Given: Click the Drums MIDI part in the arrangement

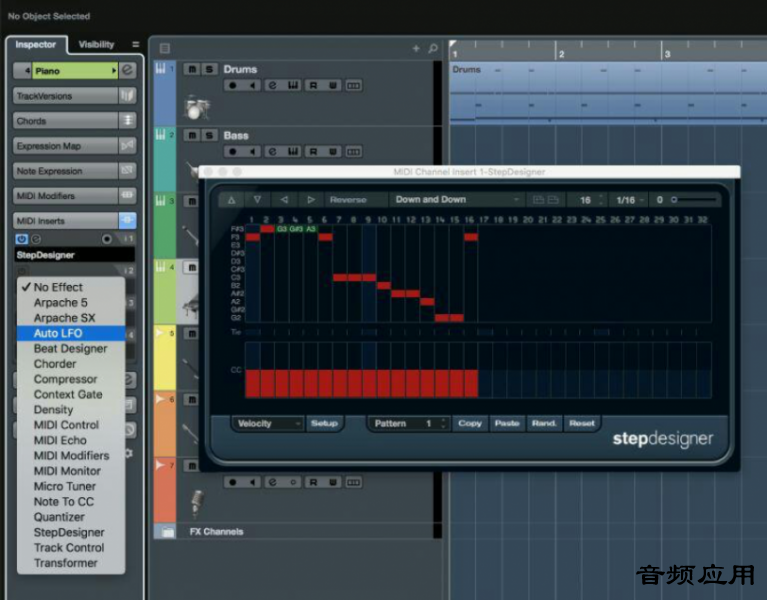Looking at the screenshot, I should [608, 91].
